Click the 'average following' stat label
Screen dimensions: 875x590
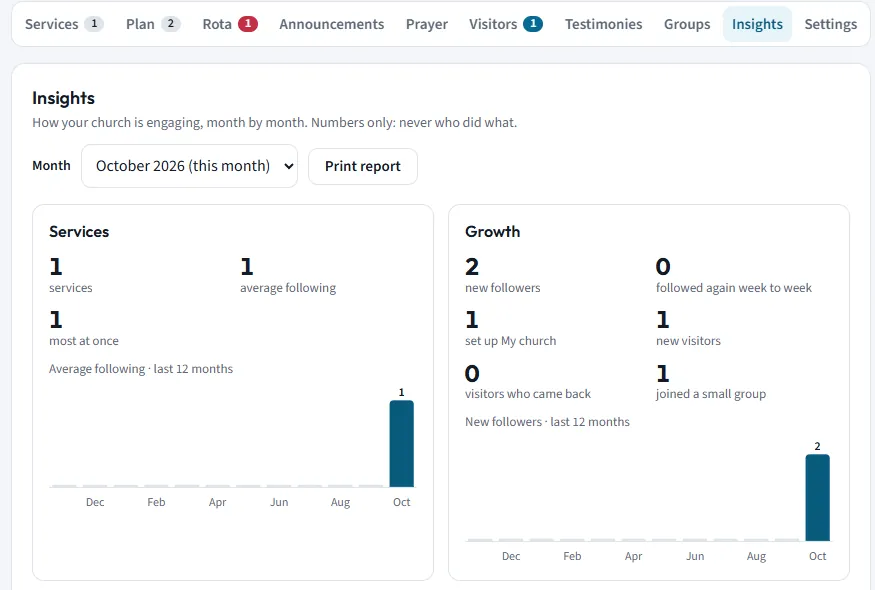coord(288,288)
